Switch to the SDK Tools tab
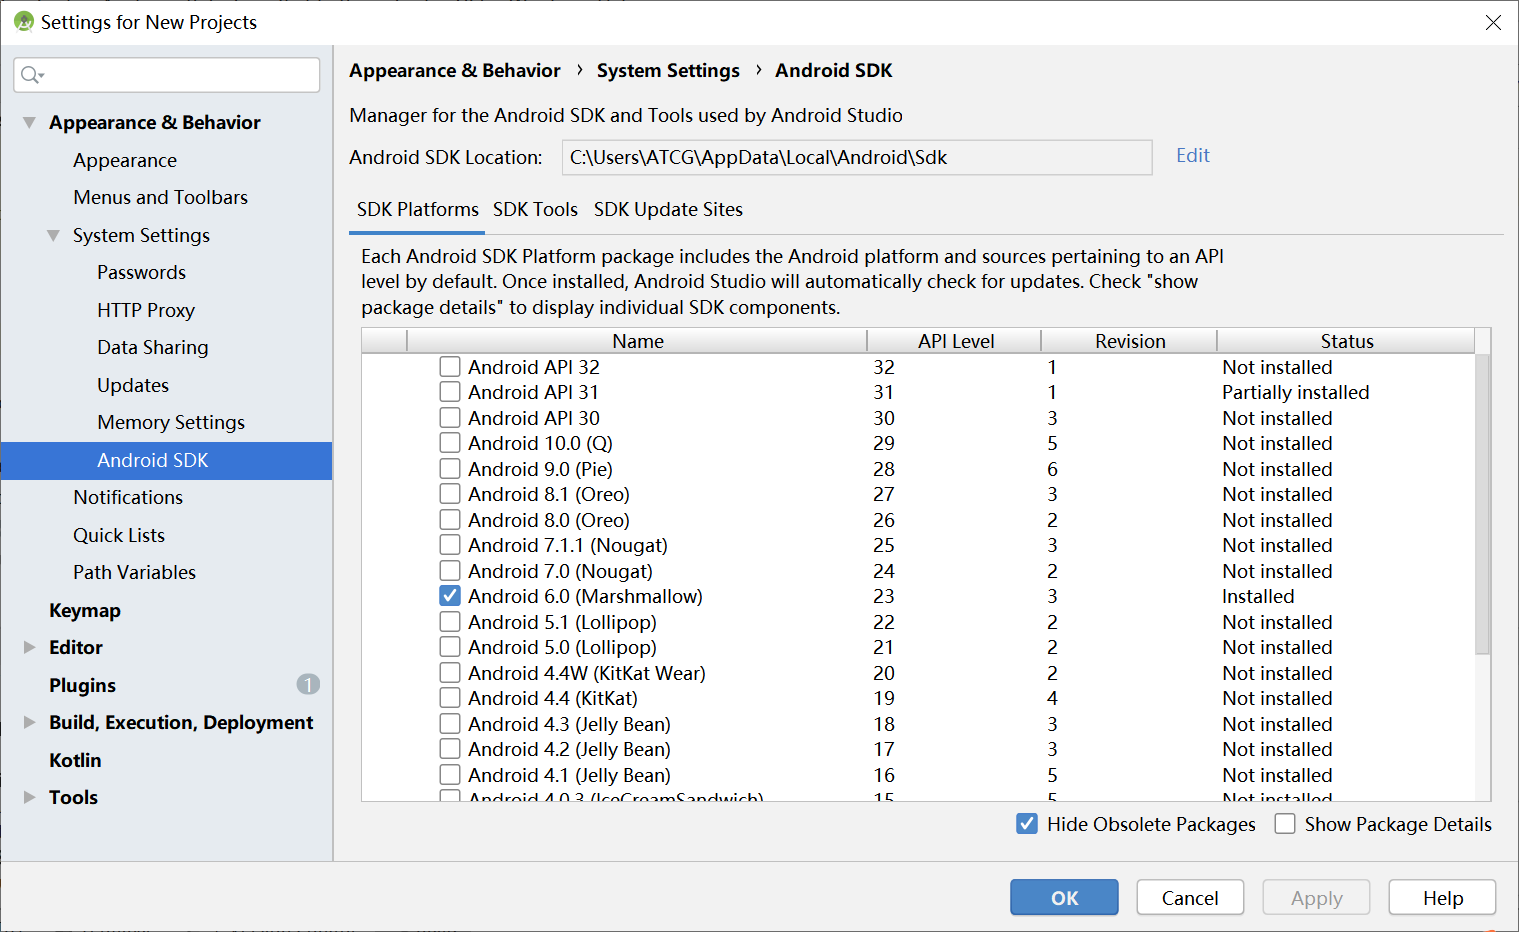The height and width of the screenshot is (932, 1519). [535, 209]
